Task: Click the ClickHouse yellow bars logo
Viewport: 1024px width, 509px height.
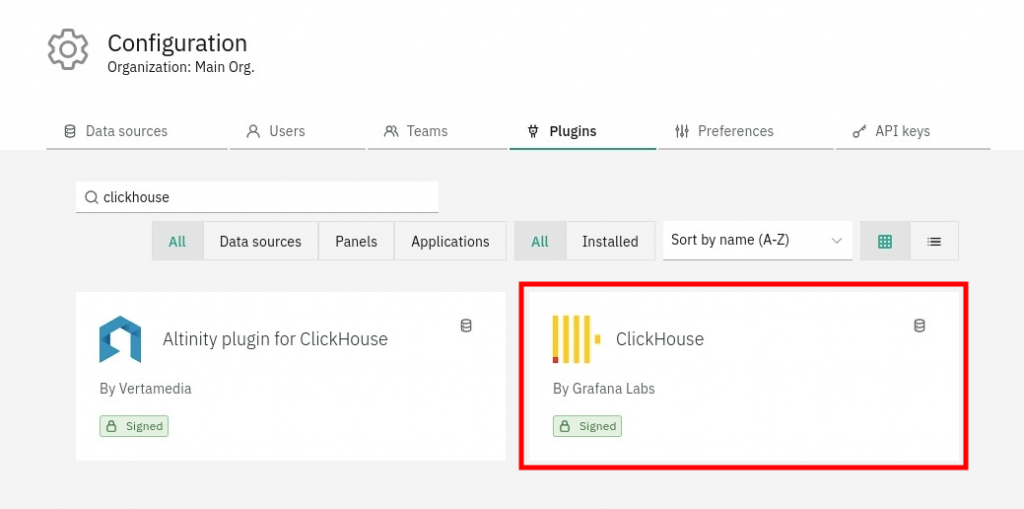Action: tap(576, 339)
